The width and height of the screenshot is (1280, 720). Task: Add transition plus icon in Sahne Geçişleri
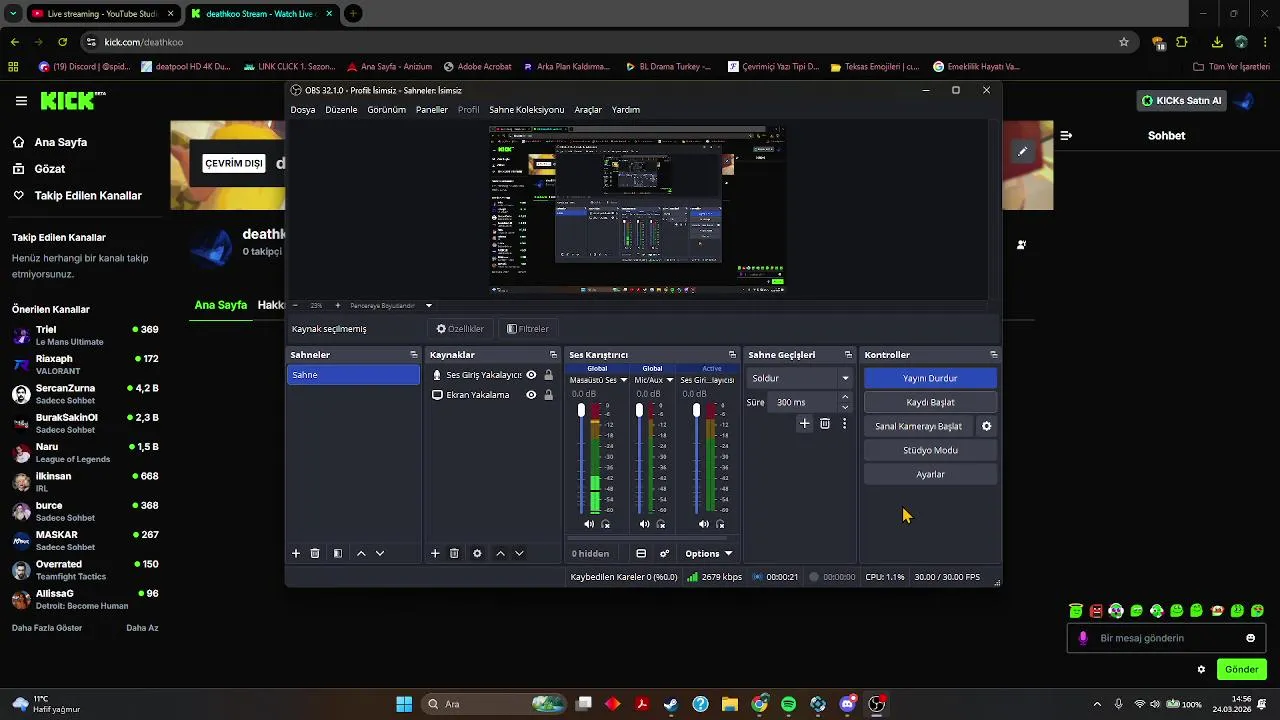click(x=804, y=424)
